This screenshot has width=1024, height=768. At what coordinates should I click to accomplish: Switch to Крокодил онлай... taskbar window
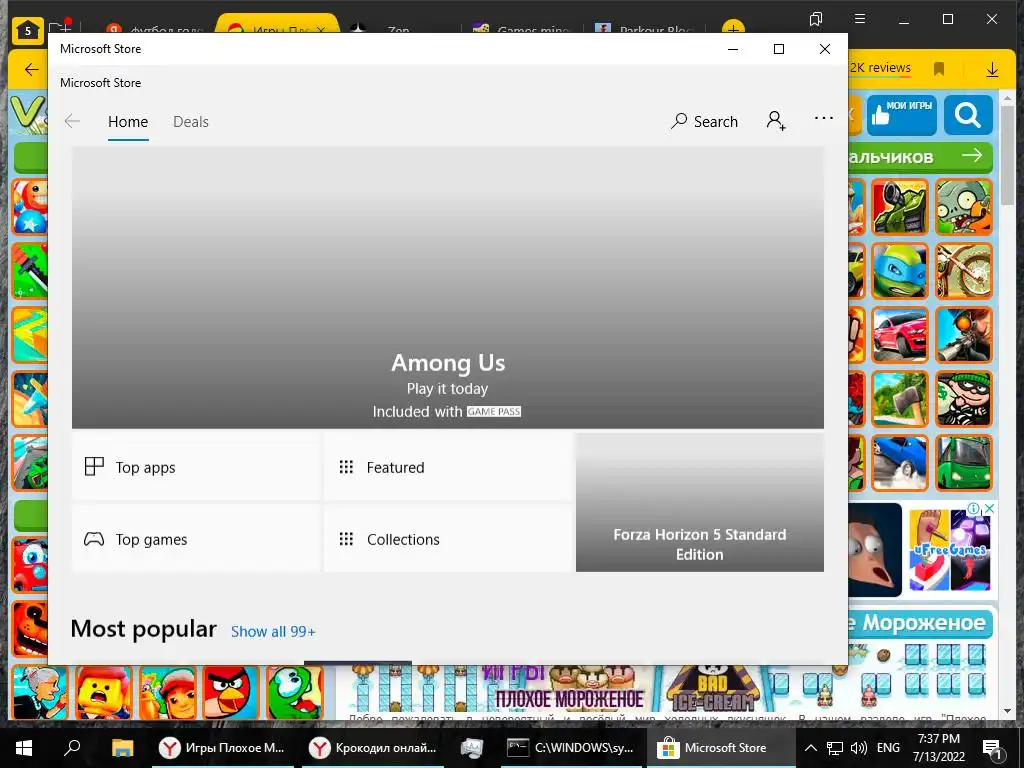[375, 748]
